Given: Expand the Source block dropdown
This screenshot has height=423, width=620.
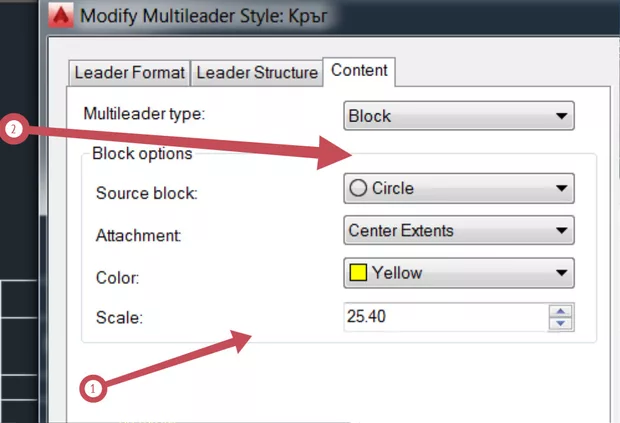Looking at the screenshot, I should (458, 188).
